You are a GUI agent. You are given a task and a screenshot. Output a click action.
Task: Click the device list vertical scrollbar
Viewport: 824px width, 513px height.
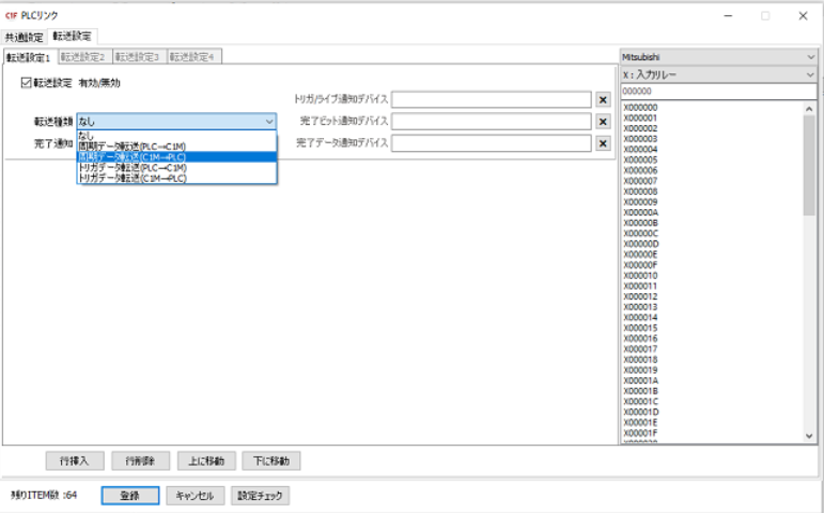click(x=809, y=270)
